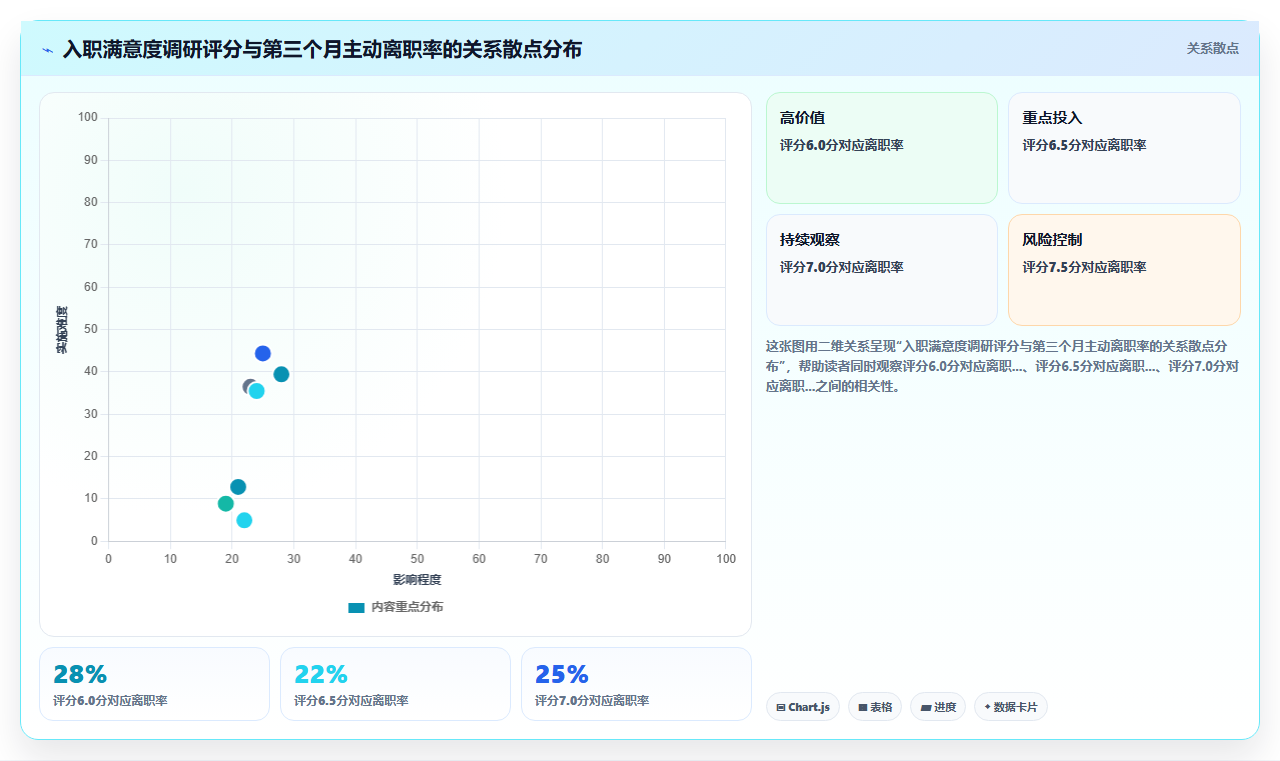
Task: Open the 风险控制 quadrant card
Action: (1124, 270)
